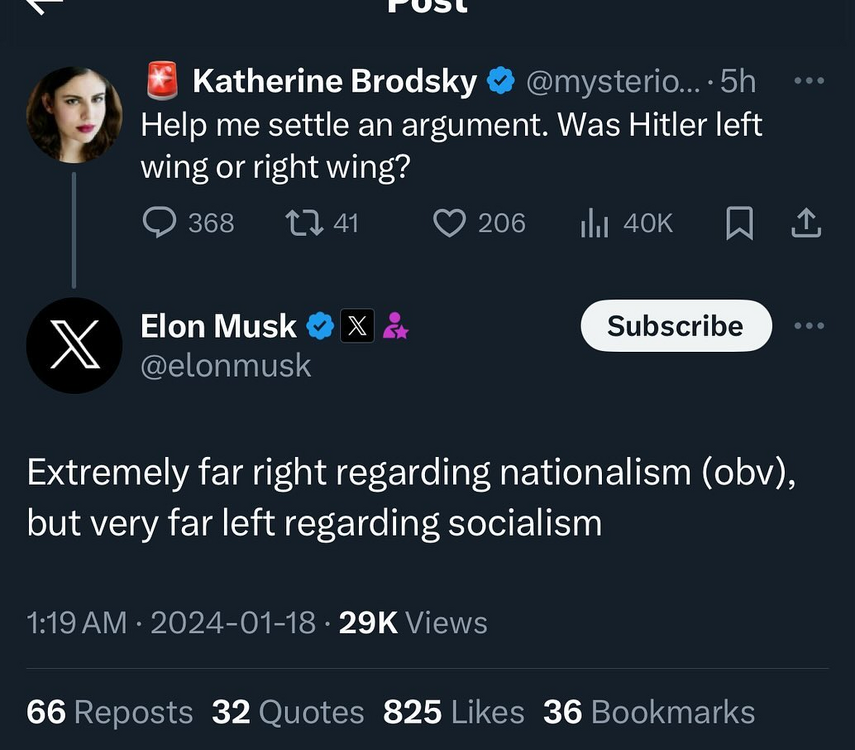Open Elon Musk's X logo avatar

pos(74,345)
